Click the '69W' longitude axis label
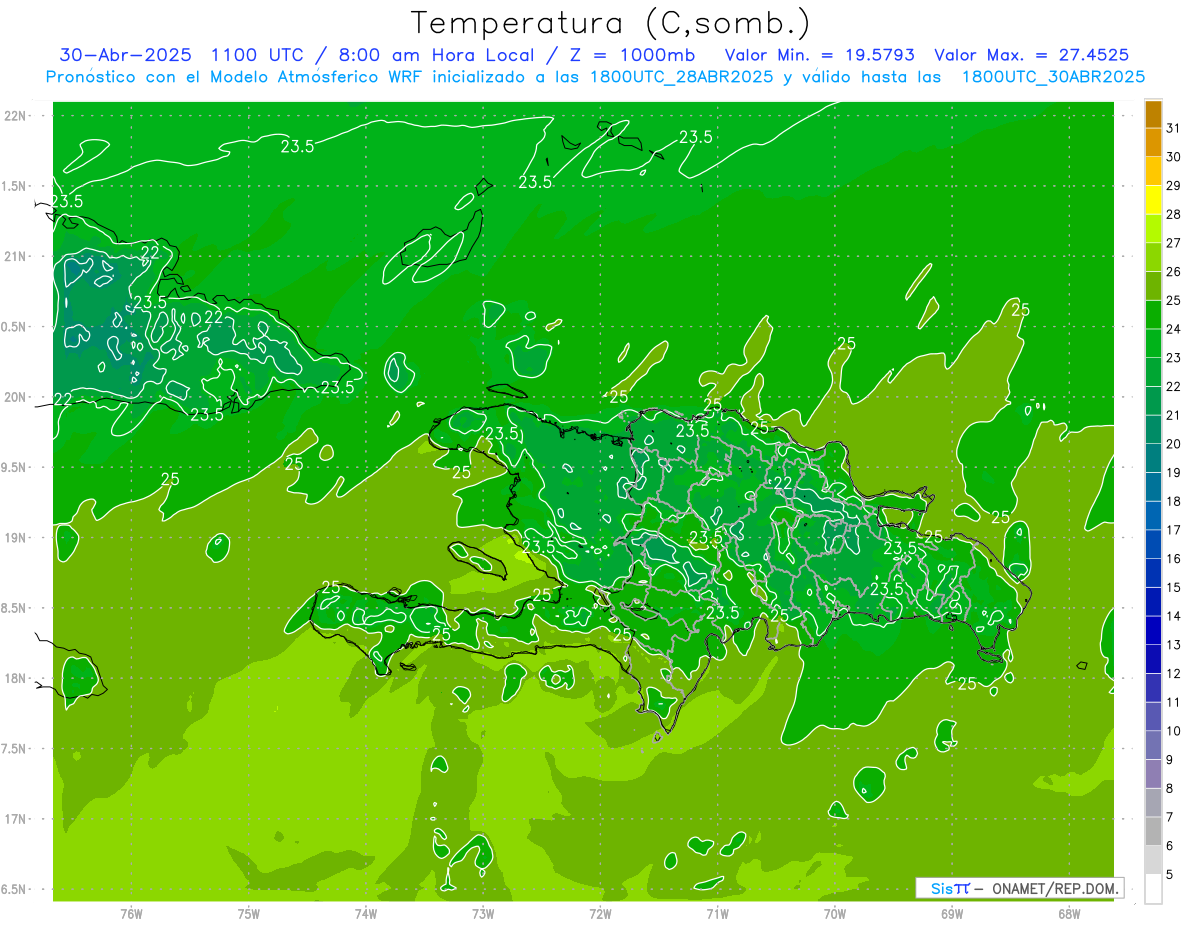The width and height of the screenshot is (1200, 927). click(952, 913)
